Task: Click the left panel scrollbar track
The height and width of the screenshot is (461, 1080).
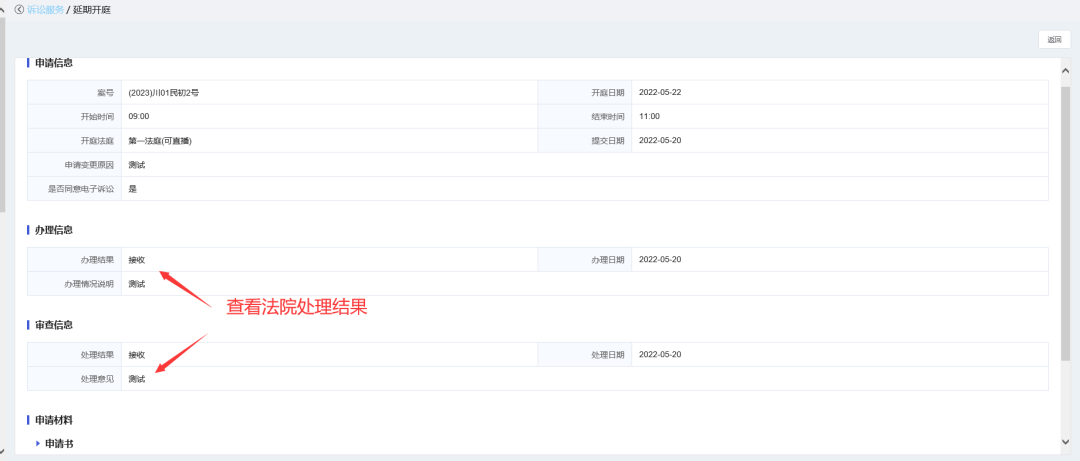Action: [4, 300]
